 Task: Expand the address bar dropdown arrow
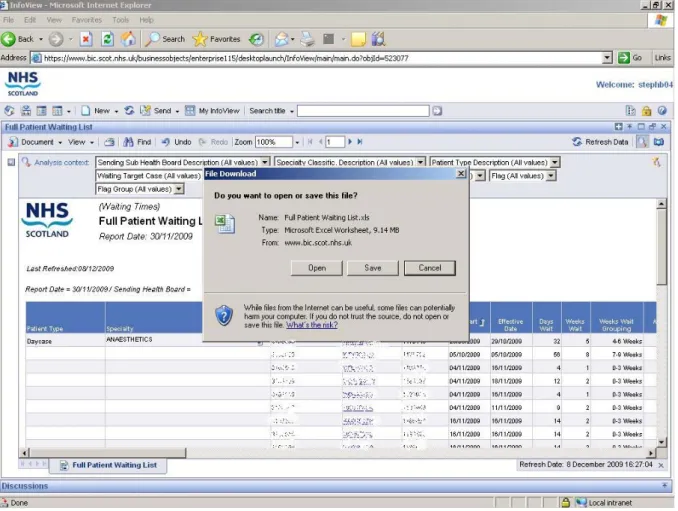(608, 57)
